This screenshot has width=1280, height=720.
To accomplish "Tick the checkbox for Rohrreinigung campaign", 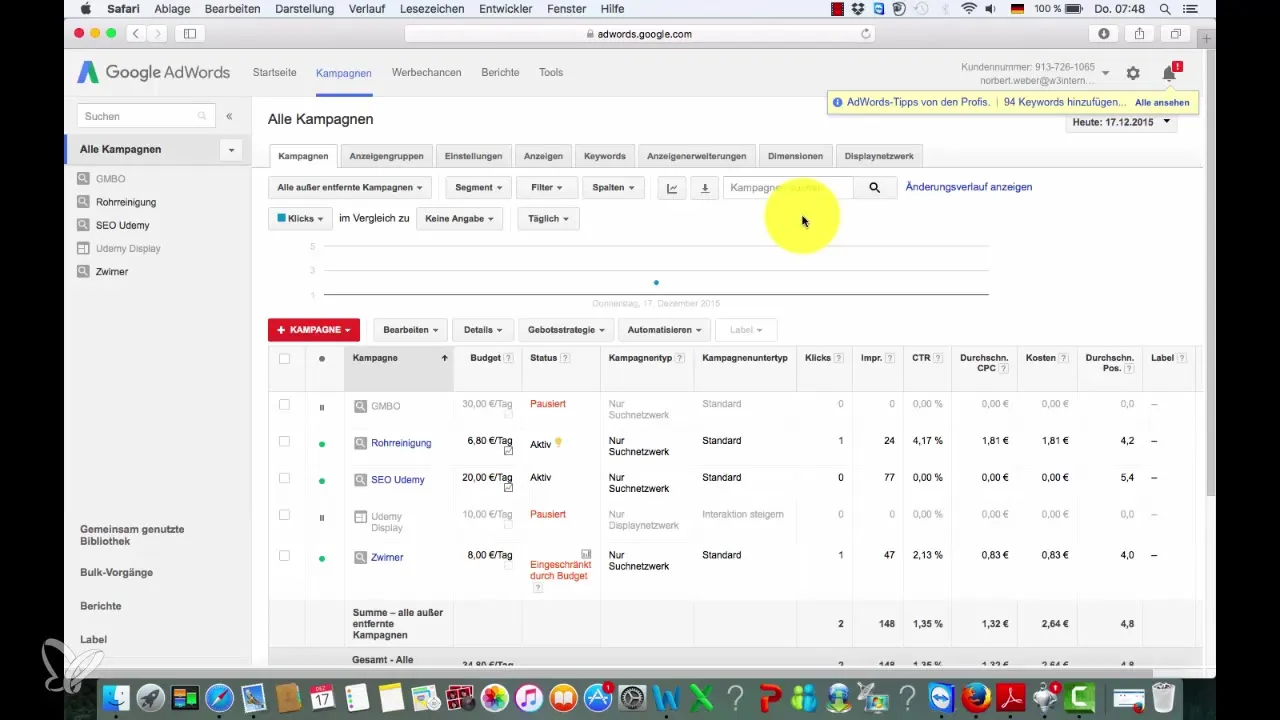I will (x=284, y=441).
